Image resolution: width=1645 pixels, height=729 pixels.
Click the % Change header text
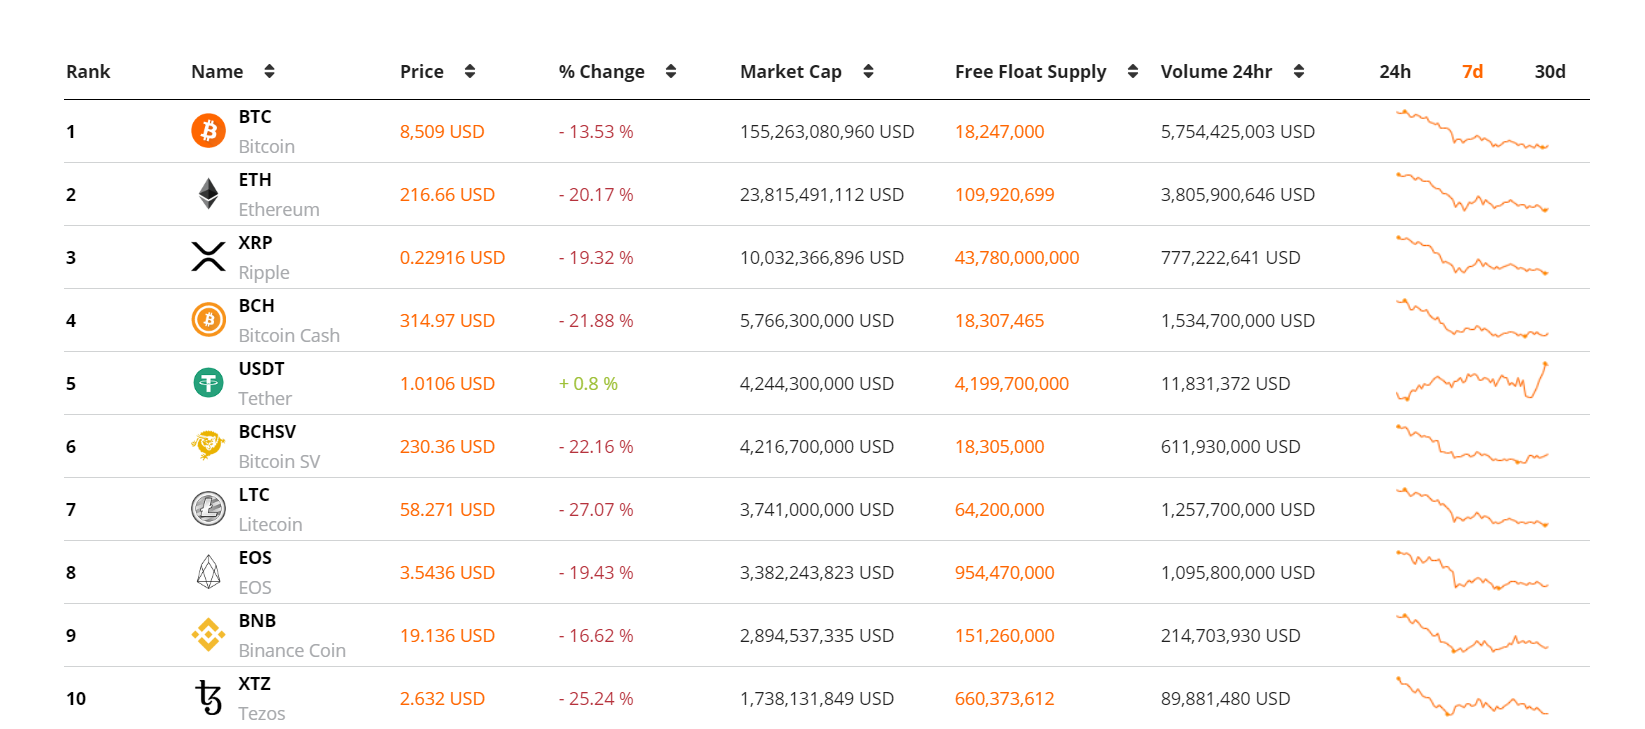(x=601, y=72)
